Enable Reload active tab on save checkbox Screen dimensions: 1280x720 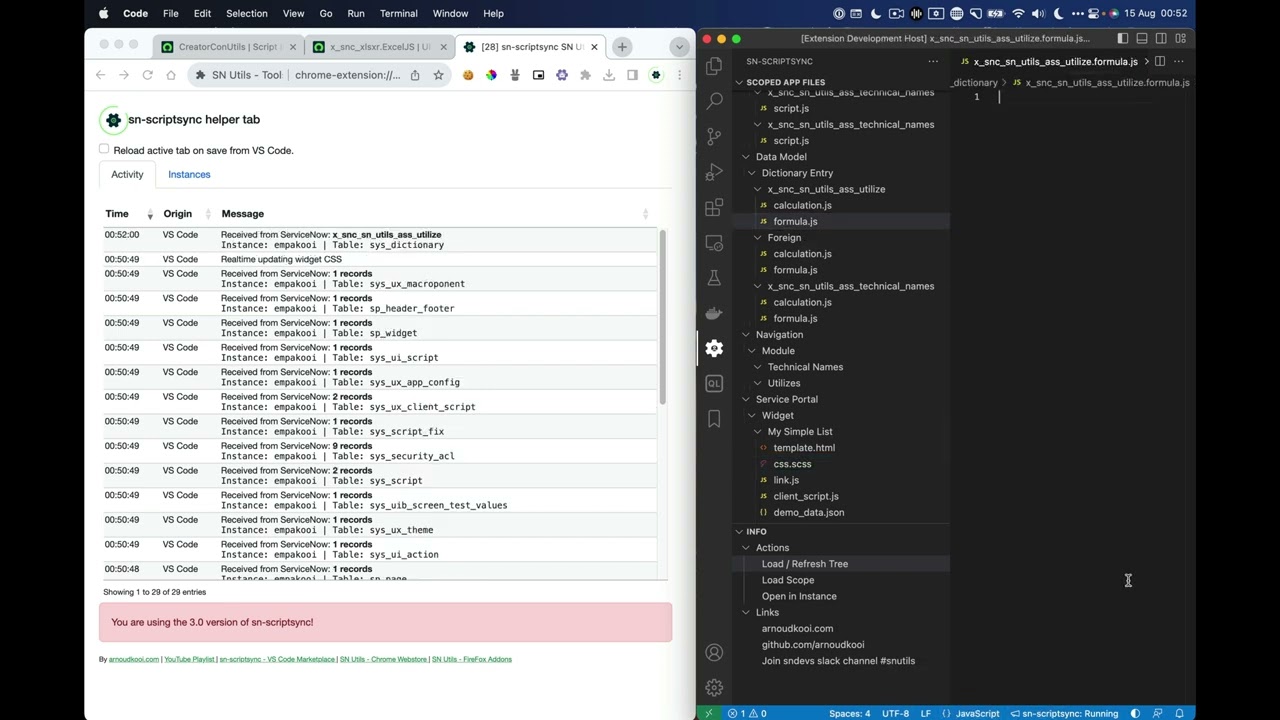(x=104, y=149)
